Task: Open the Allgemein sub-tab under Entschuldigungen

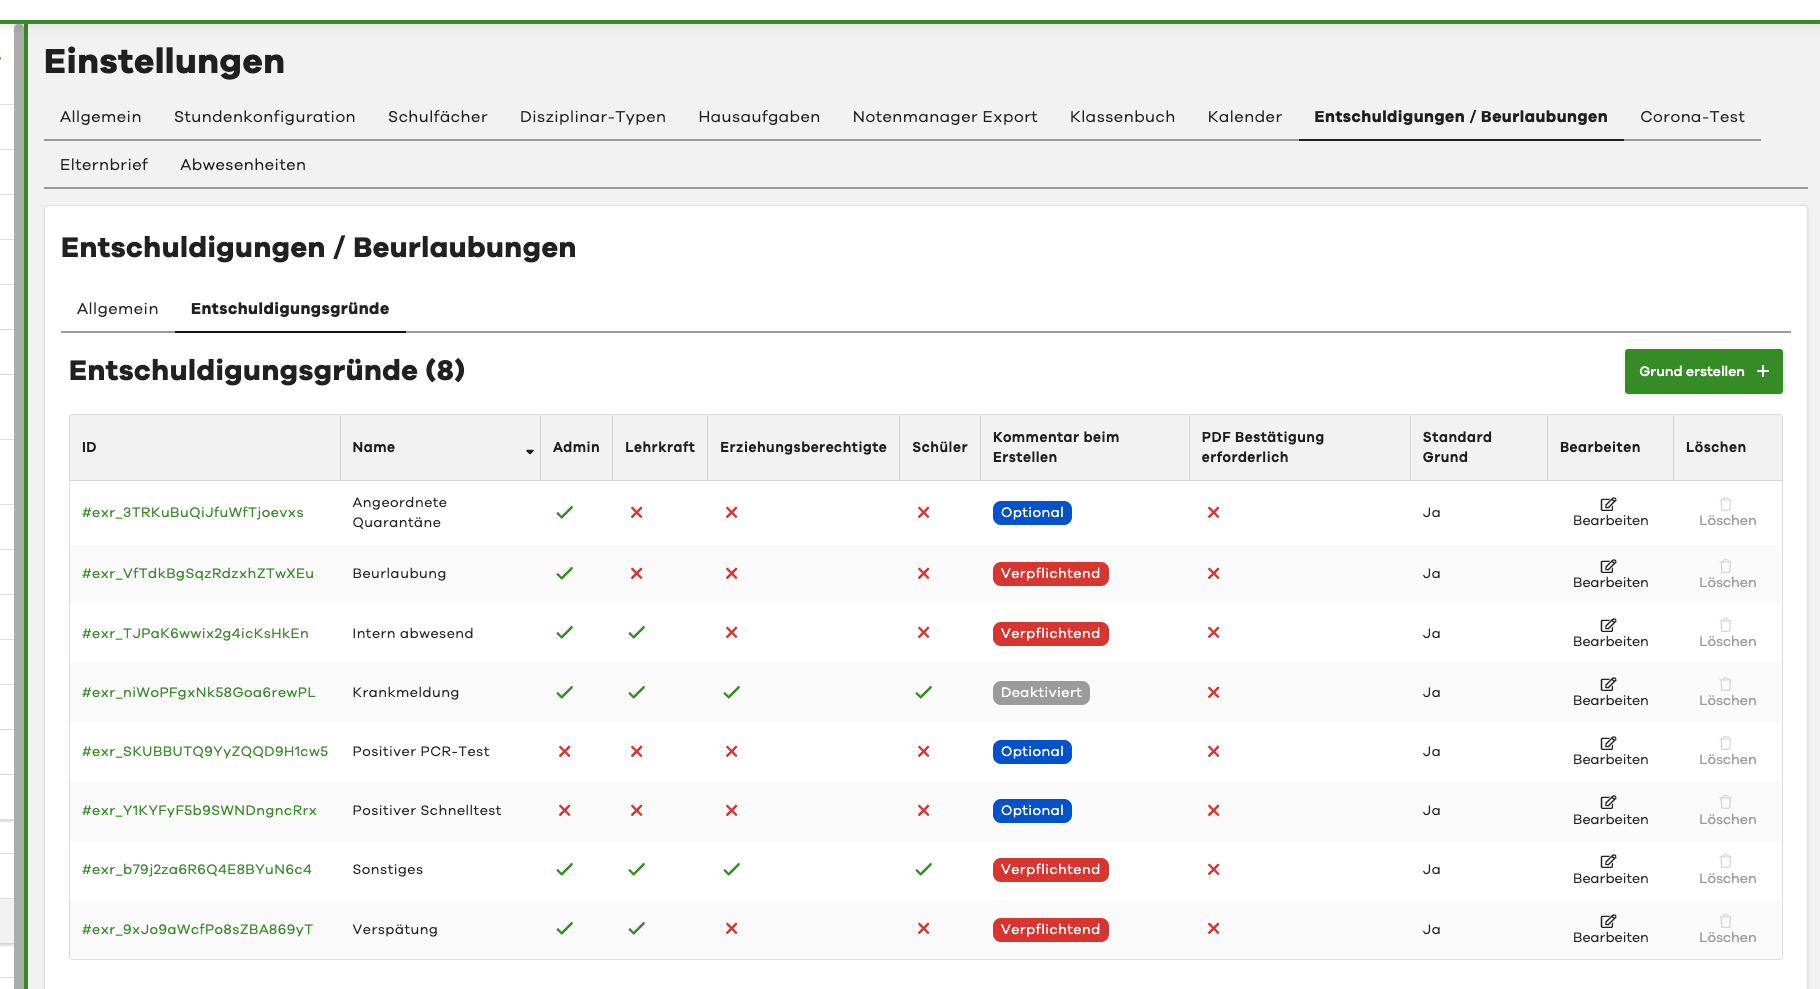Action: pos(117,309)
